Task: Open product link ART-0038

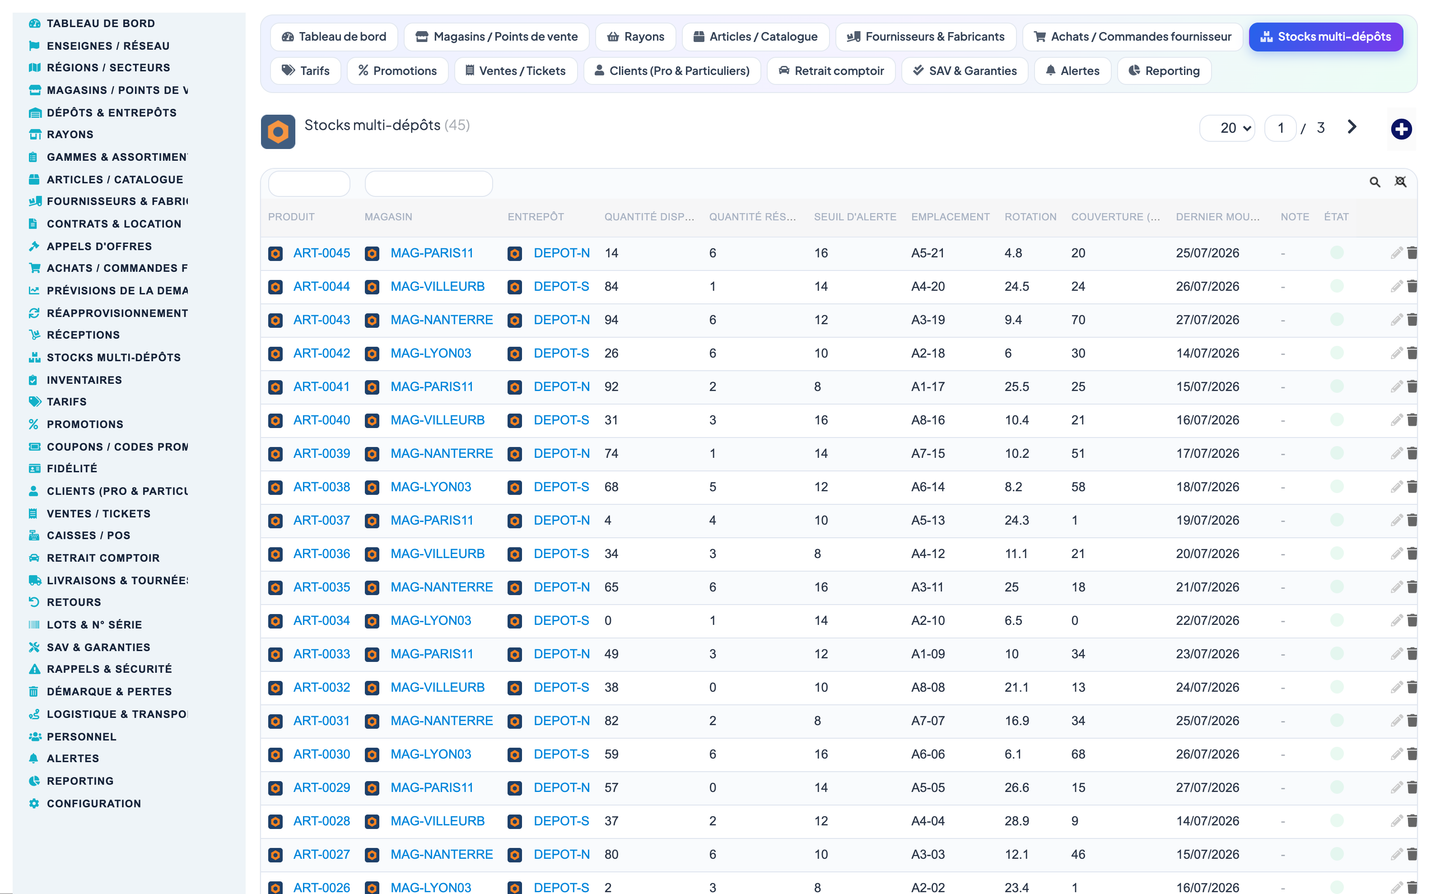Action: coord(322,487)
